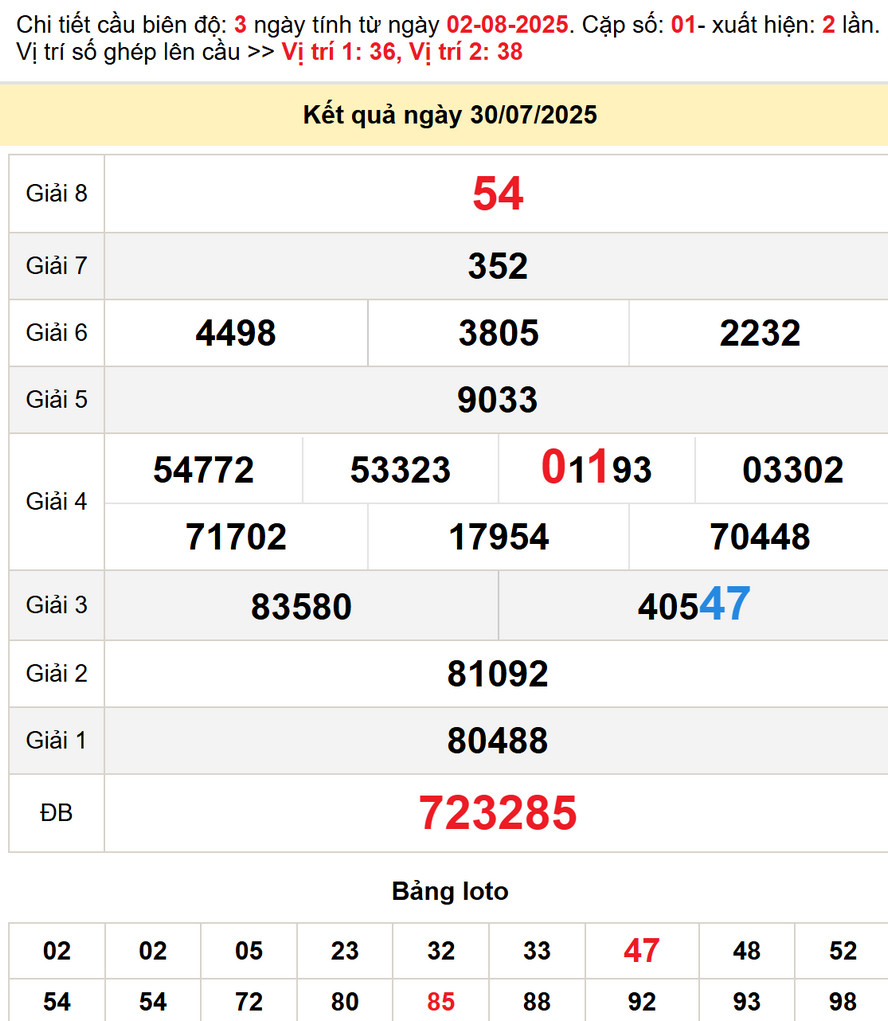
Task: Select the Giải 2 number 81092
Action: pos(497,674)
